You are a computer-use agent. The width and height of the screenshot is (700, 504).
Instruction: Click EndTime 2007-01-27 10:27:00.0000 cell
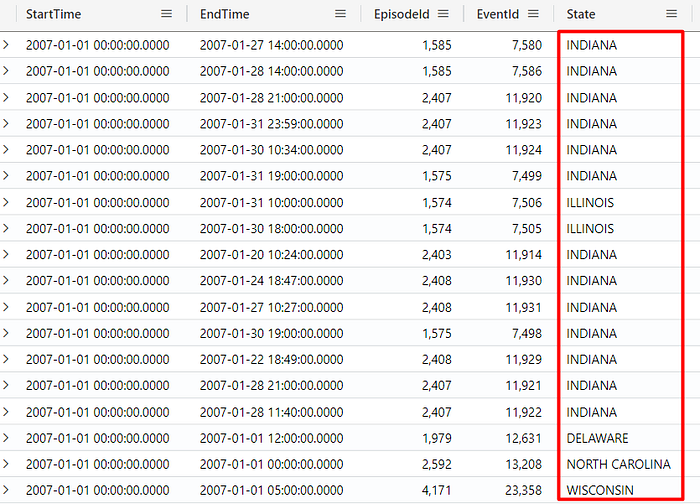click(x=271, y=307)
